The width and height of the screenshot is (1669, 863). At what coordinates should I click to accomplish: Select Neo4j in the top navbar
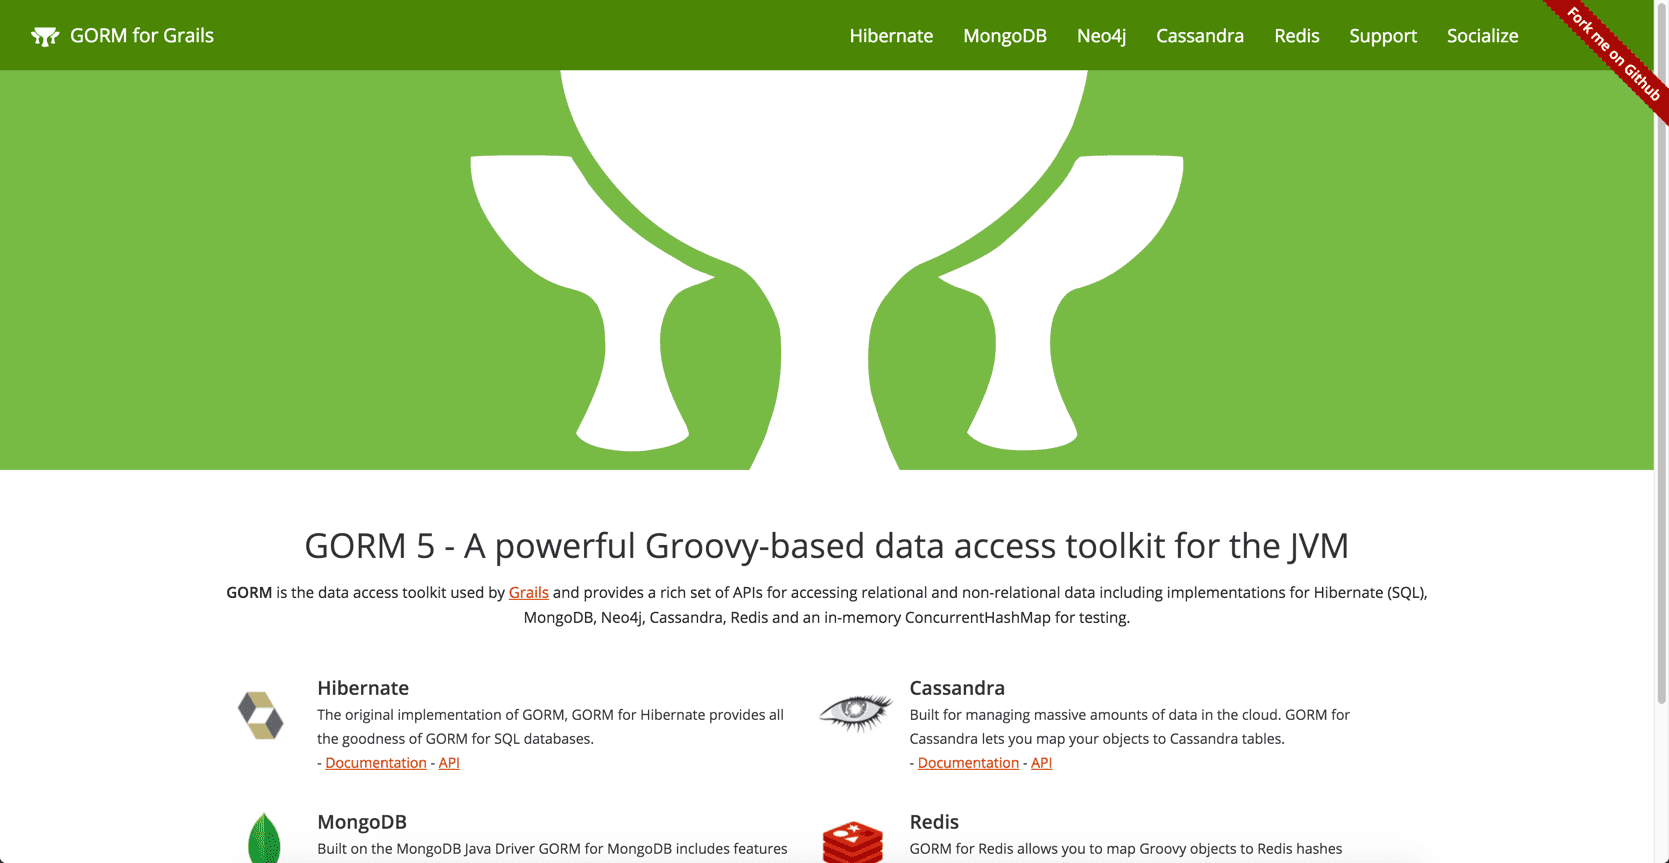point(1101,36)
